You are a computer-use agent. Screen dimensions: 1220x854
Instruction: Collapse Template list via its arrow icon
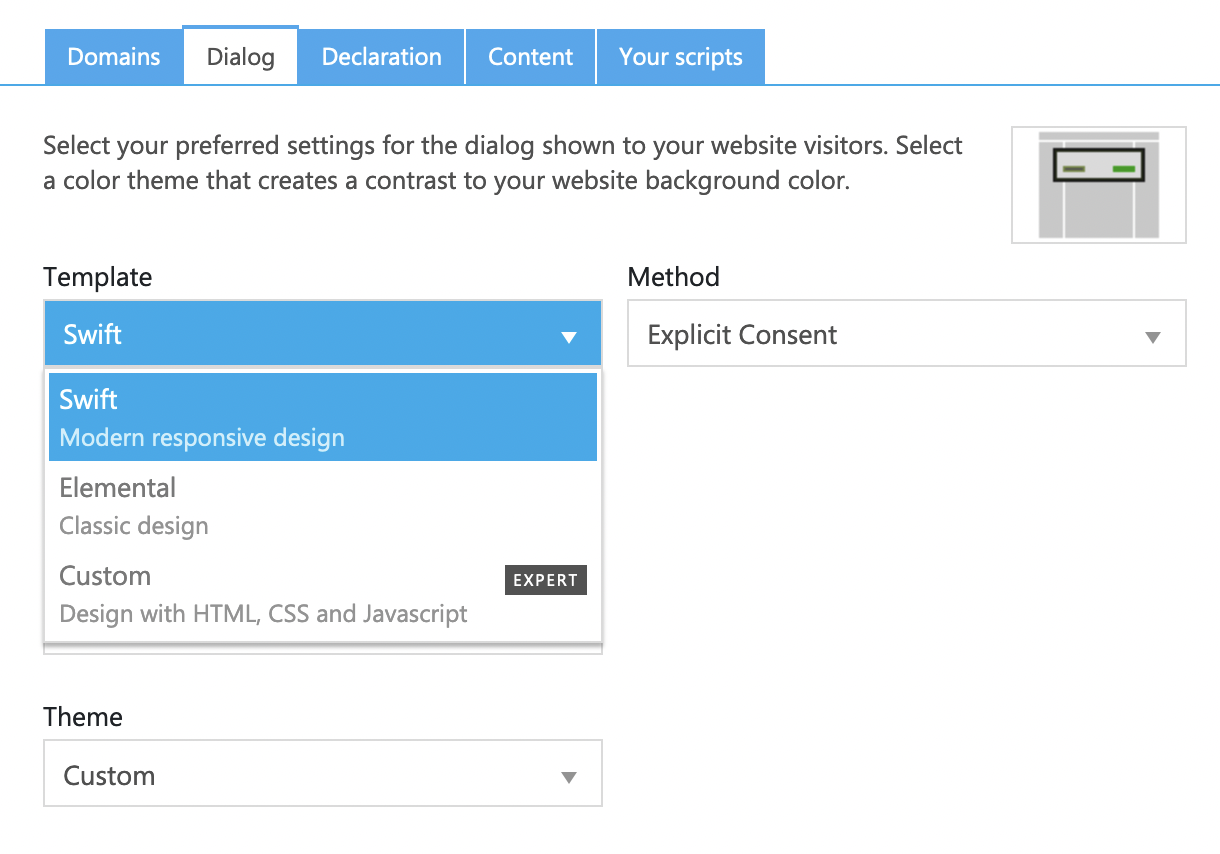pyautogui.click(x=569, y=337)
